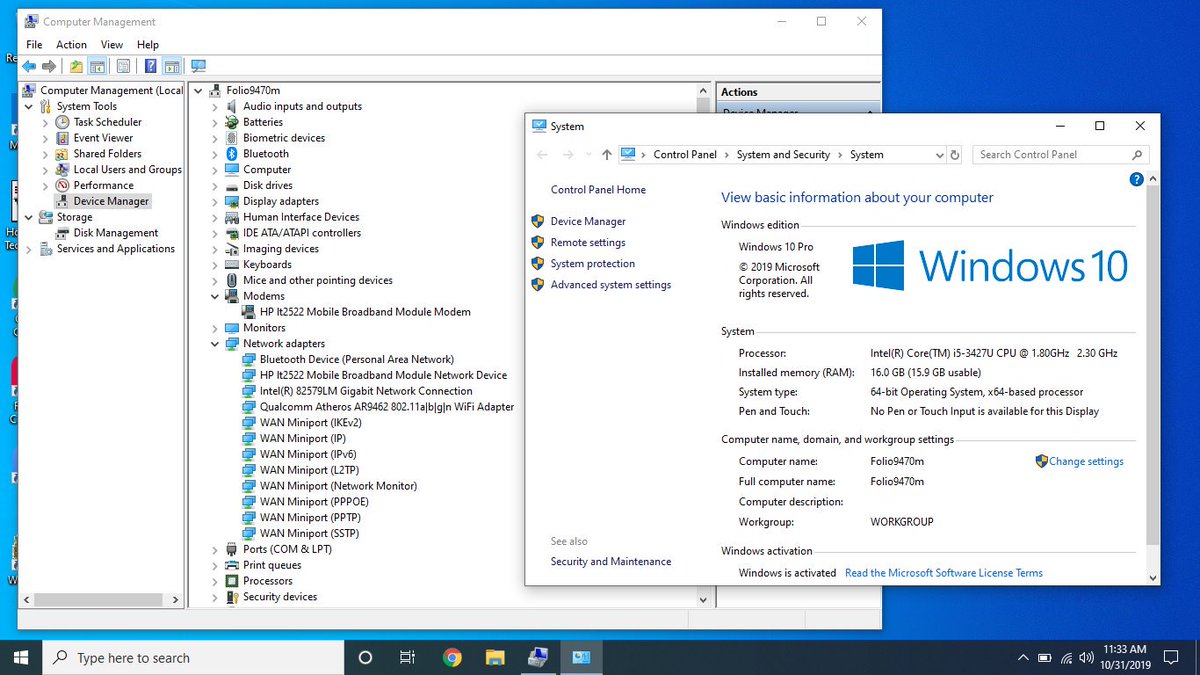This screenshot has width=1200, height=675.
Task: Click the Scan for hardware changes toolbar icon
Action: pos(198,66)
